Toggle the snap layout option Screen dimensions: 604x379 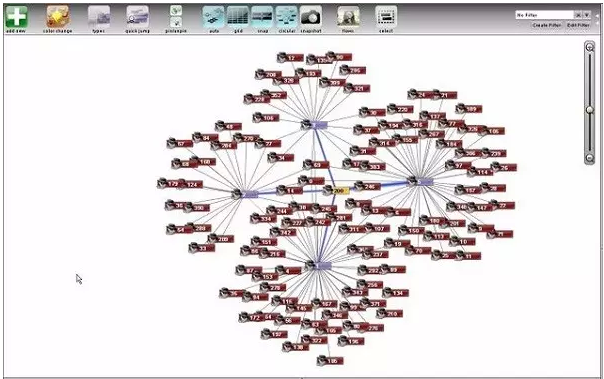[262, 17]
